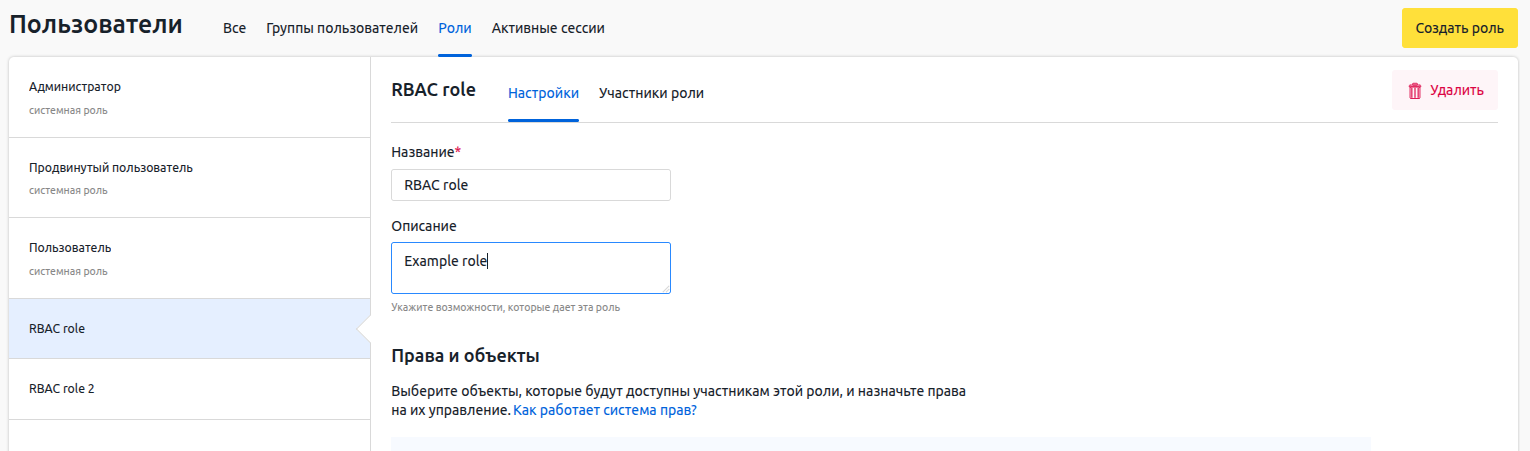The width and height of the screenshot is (1530, 451).
Task: Switch to Группы пользователей tab
Action: [x=342, y=28]
